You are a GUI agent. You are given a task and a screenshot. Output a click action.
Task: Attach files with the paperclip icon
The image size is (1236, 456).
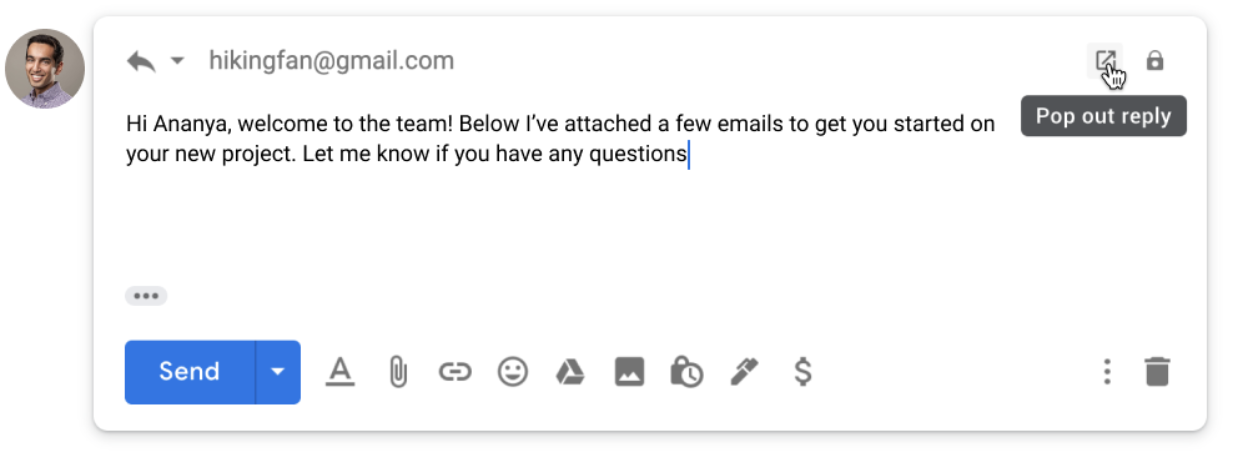point(398,372)
